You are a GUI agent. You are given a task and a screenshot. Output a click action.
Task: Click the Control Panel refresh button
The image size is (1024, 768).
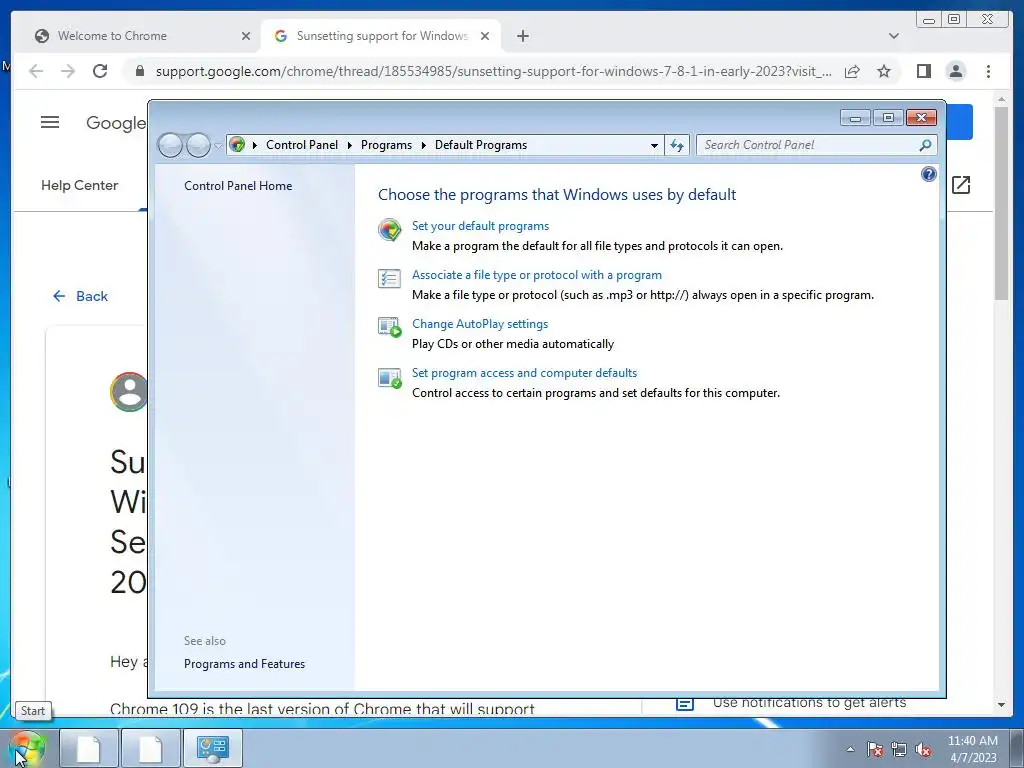click(677, 145)
